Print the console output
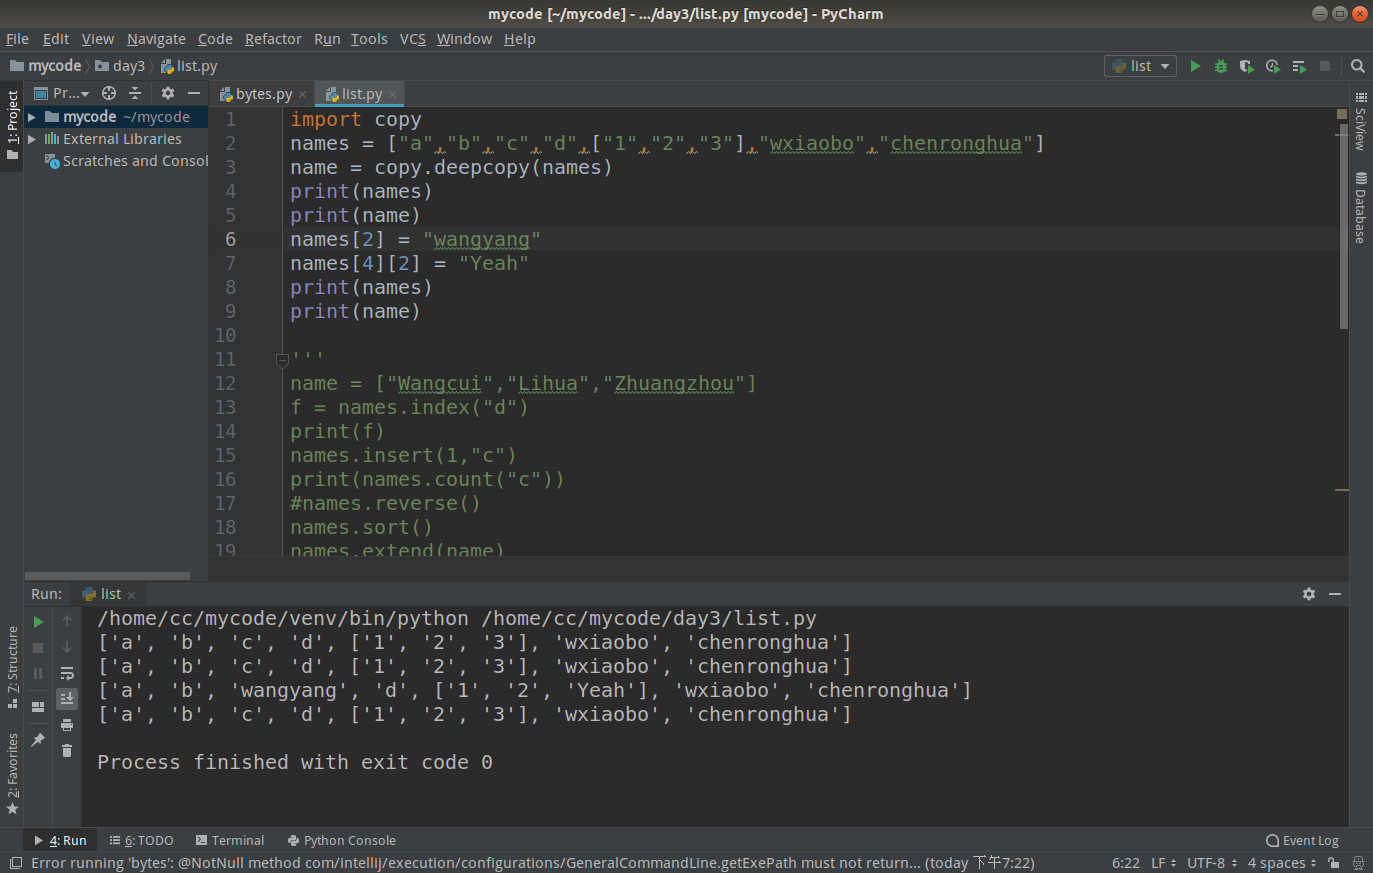The image size is (1373, 873). 67,725
